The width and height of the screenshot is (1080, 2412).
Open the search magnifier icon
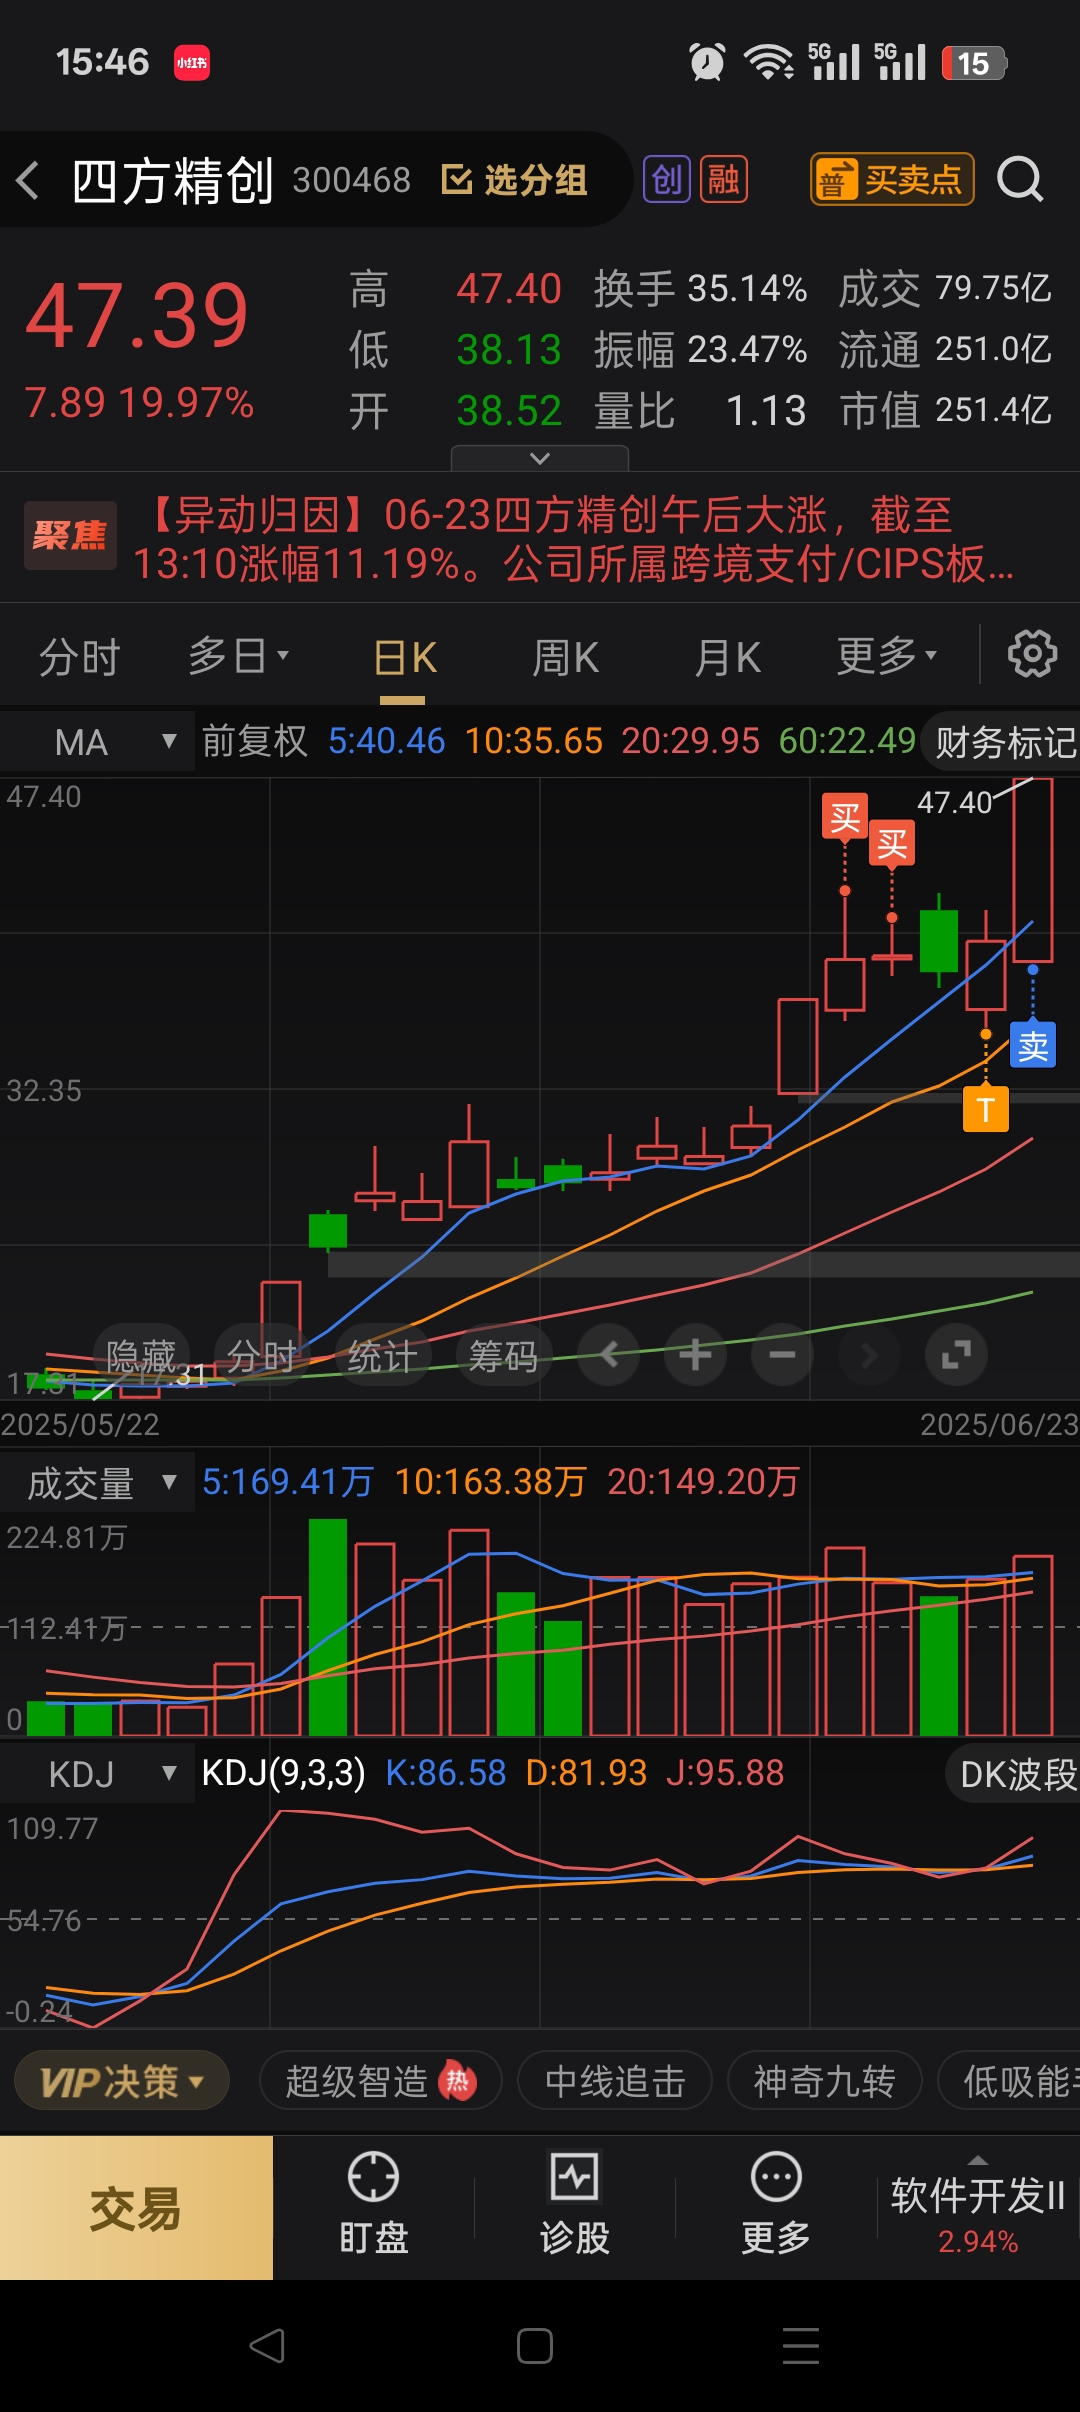pos(1020,180)
